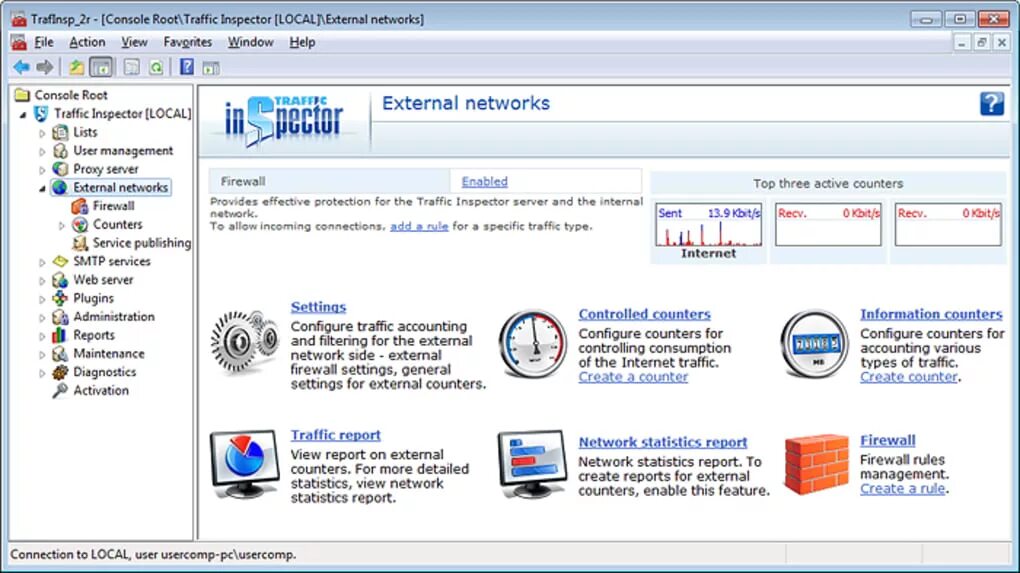1020x573 pixels.
Task: Select Diagnostics tree item
Action: [104, 372]
